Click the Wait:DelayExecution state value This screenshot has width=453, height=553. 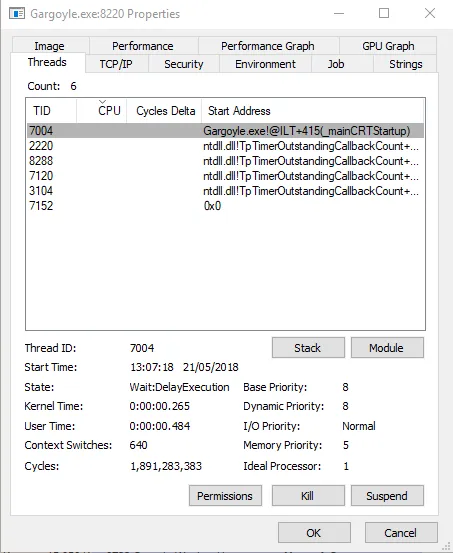[x=179, y=387]
